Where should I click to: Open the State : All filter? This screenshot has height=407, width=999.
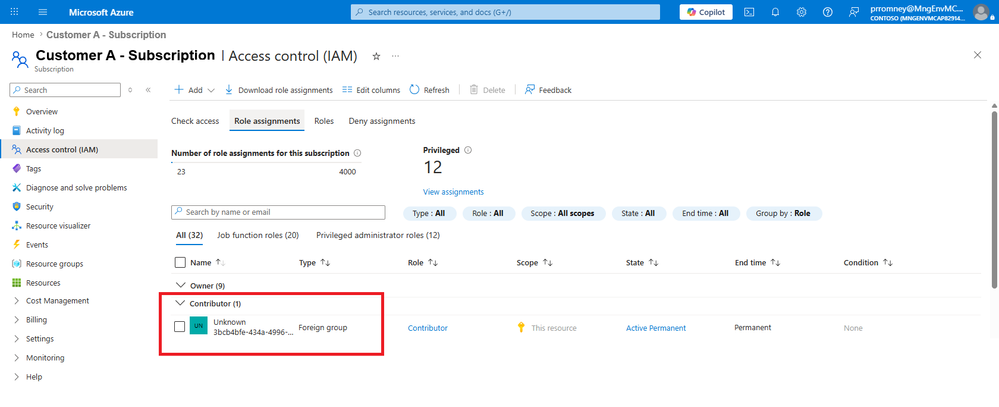pos(638,213)
